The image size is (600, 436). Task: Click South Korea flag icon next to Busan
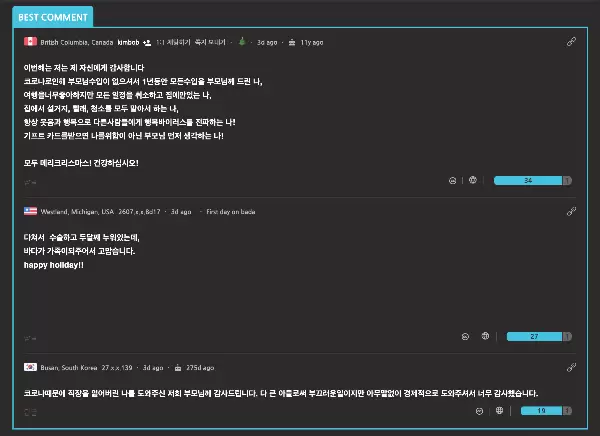pos(30,367)
